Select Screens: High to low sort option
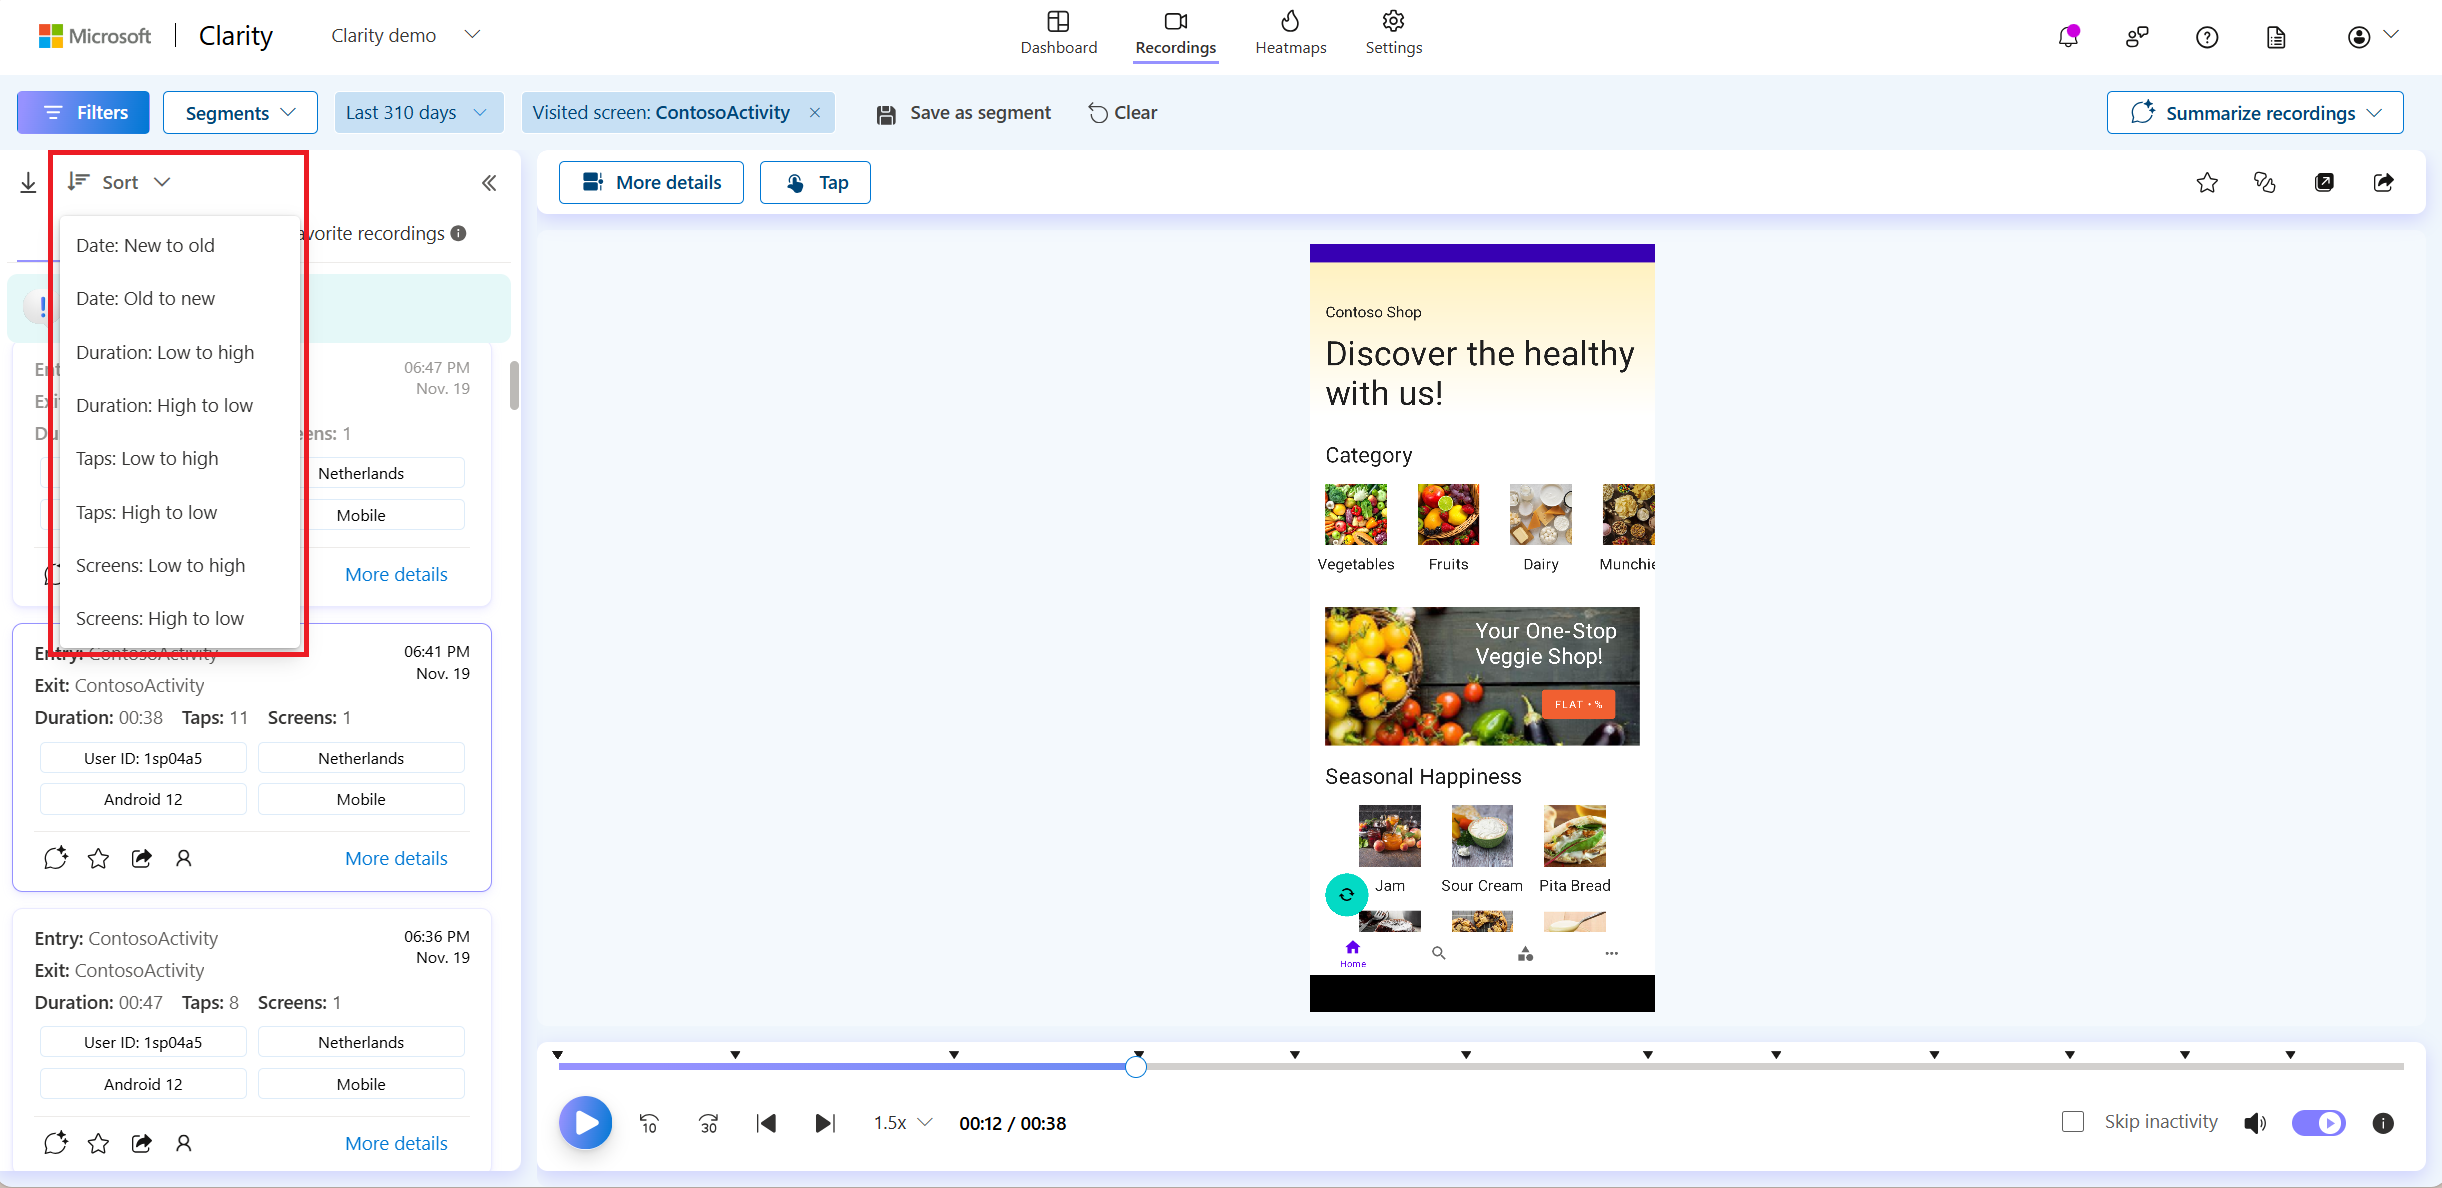The image size is (2442, 1188). [160, 620]
